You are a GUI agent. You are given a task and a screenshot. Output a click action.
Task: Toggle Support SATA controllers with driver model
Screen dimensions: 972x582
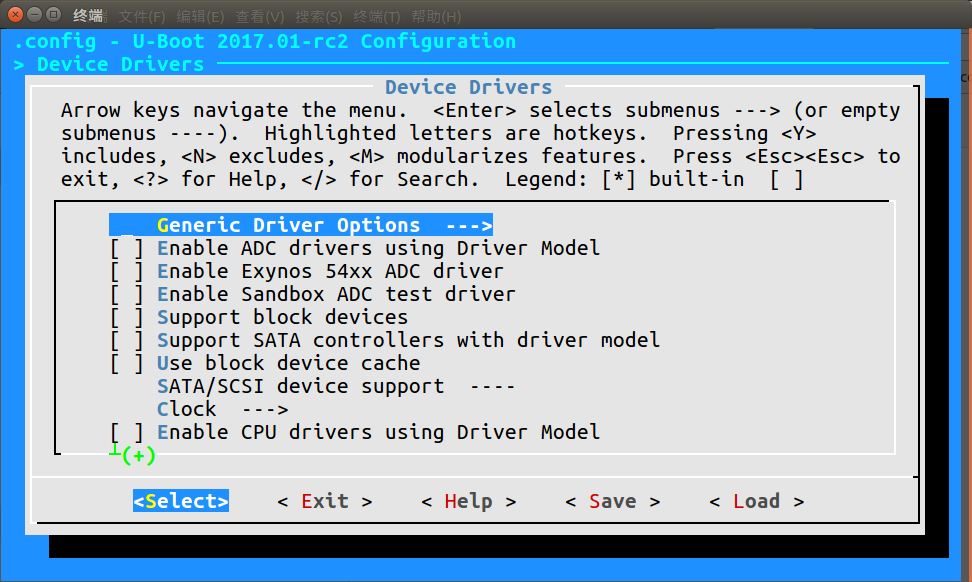127,340
